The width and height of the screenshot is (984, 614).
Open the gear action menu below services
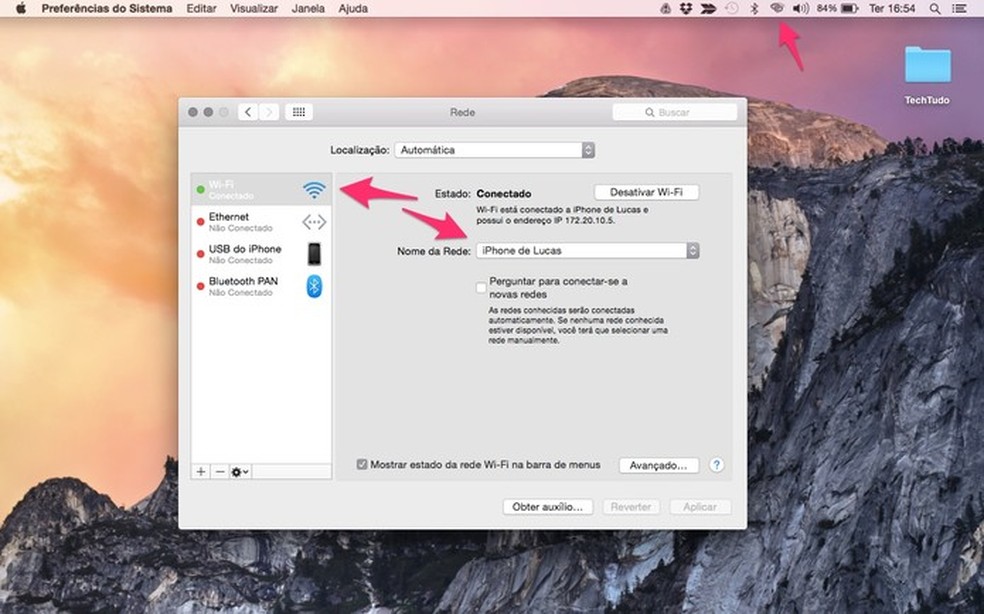[x=240, y=471]
